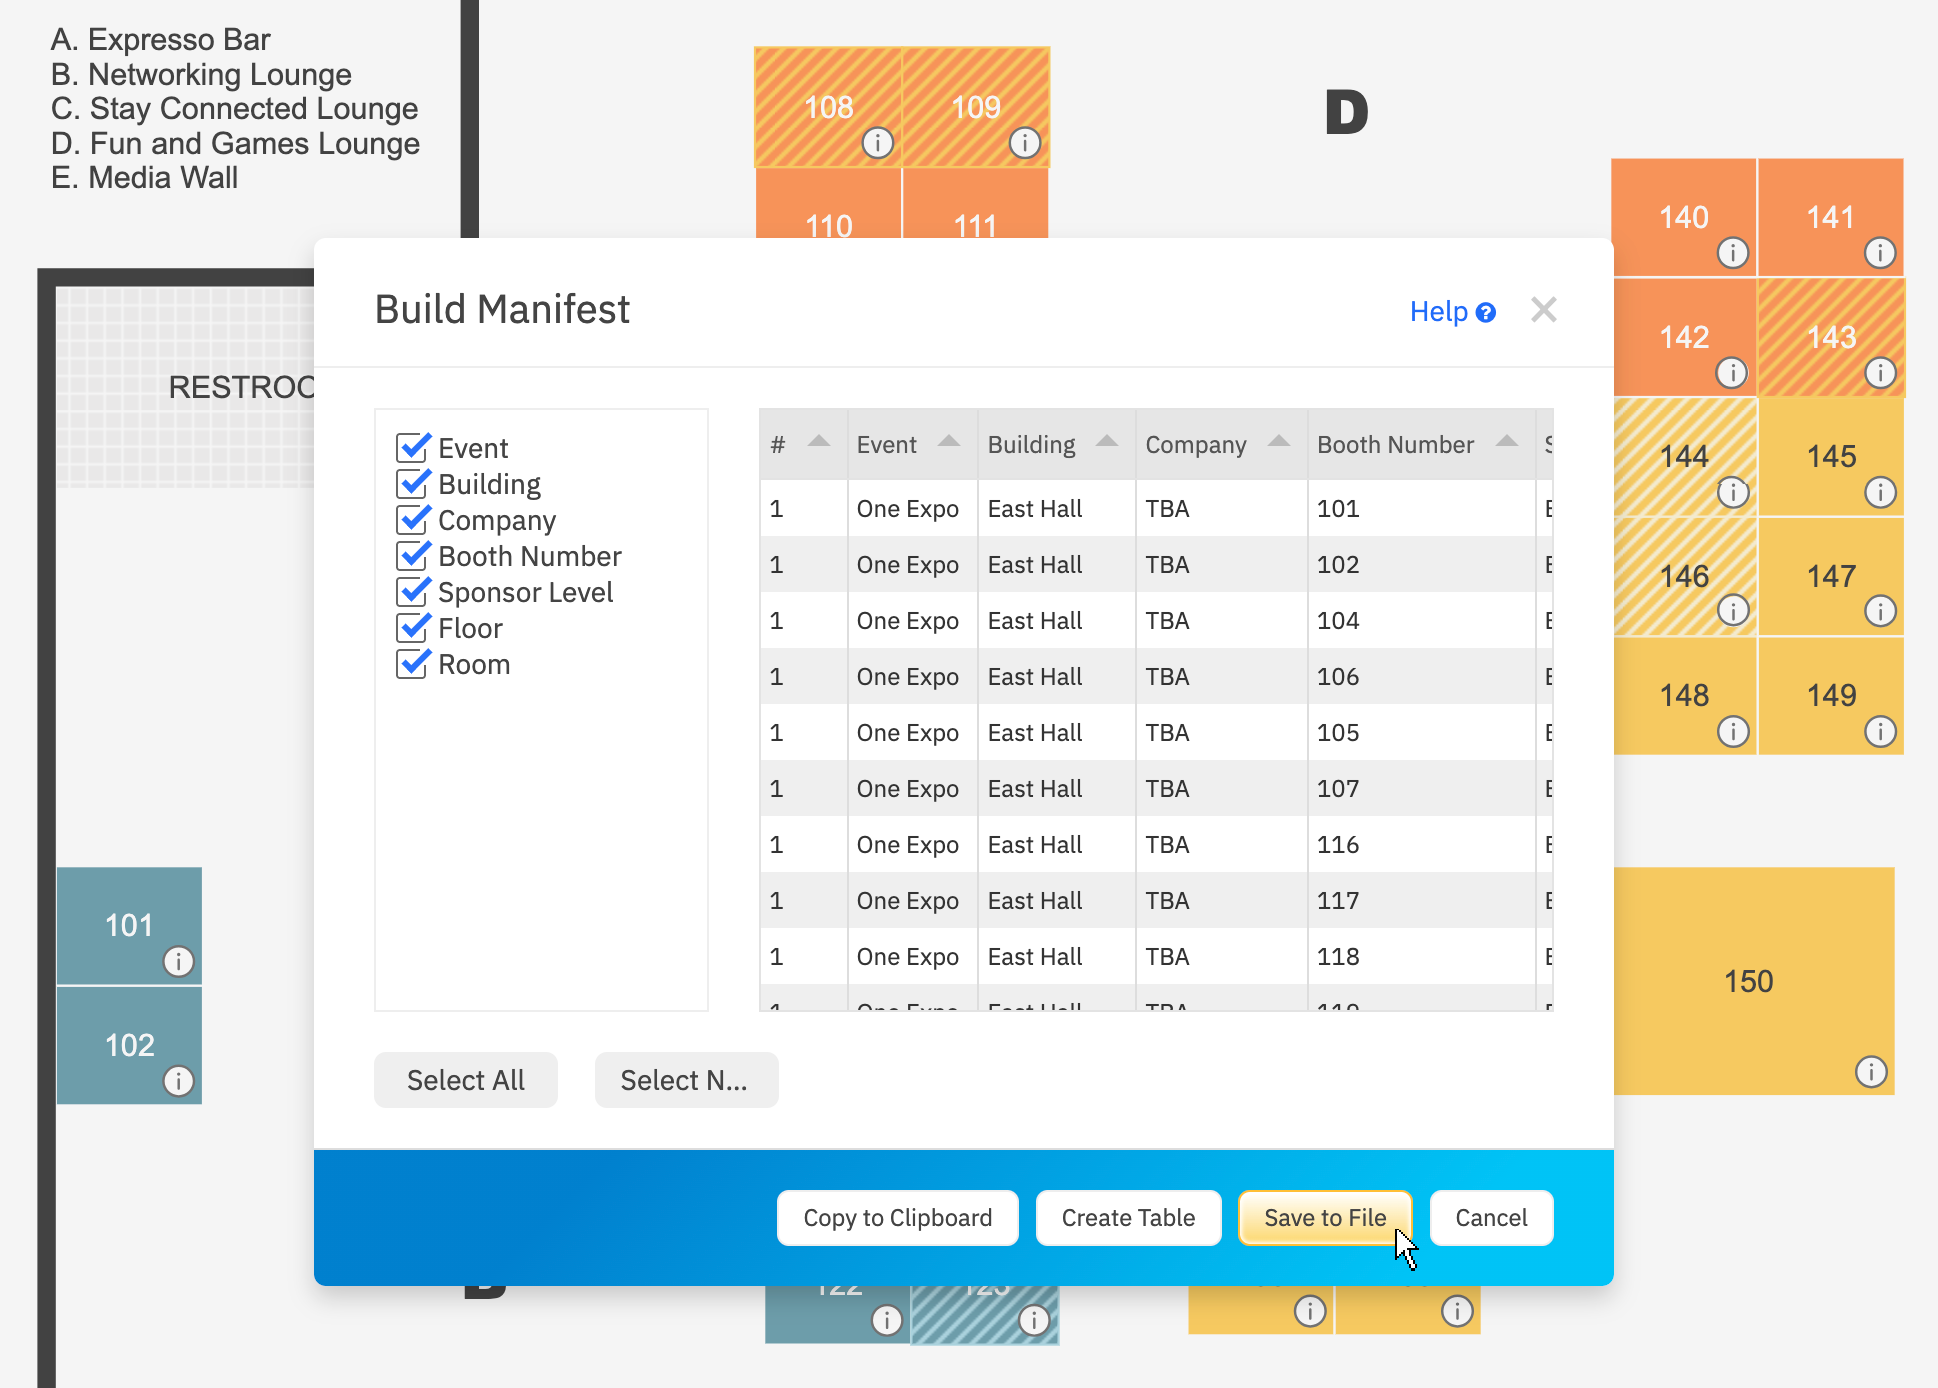The width and height of the screenshot is (1938, 1388).
Task: Select the table row for booth 104
Action: (x=1150, y=620)
